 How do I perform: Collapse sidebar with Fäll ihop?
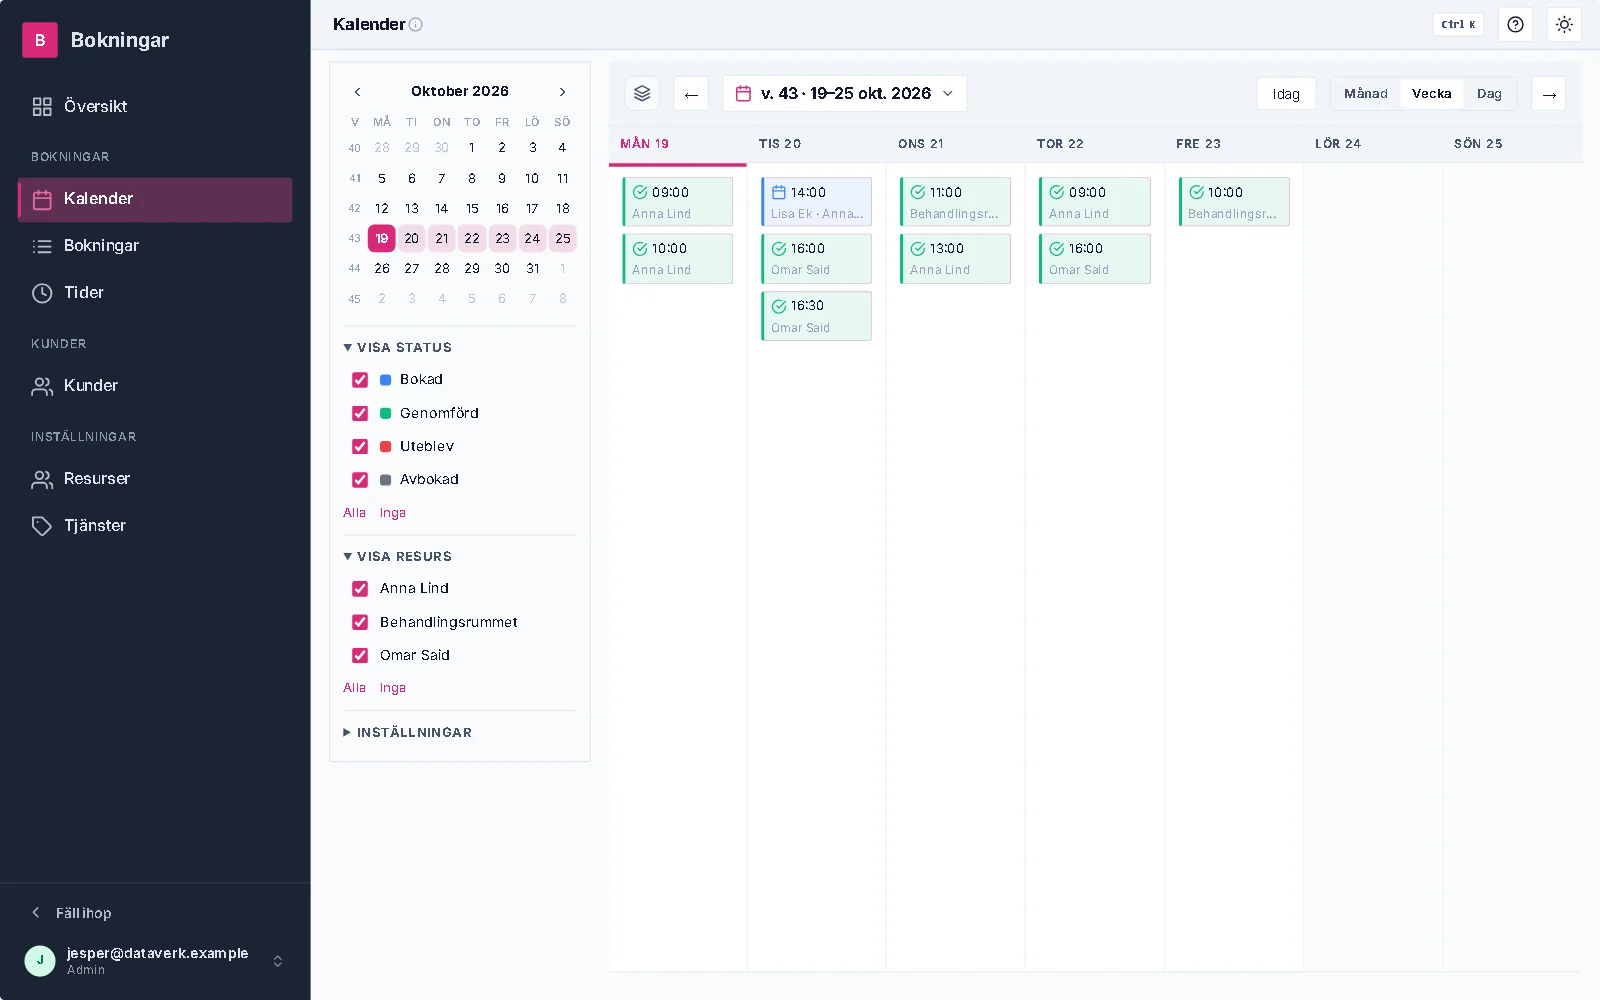72,913
